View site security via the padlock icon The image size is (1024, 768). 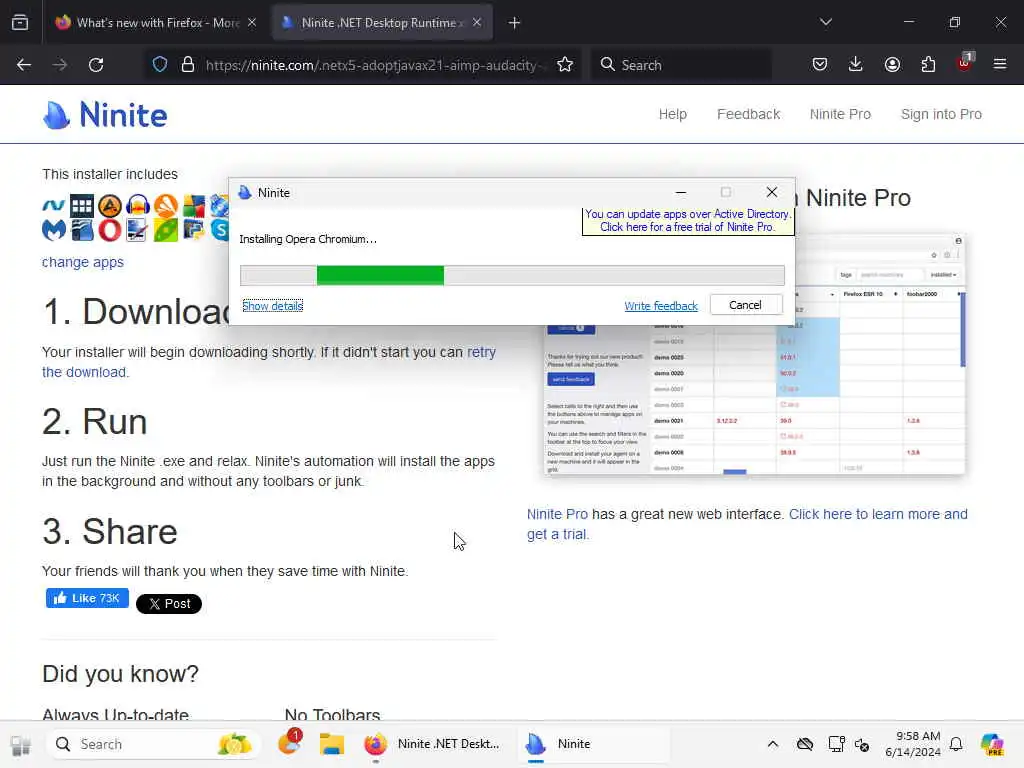click(x=188, y=65)
